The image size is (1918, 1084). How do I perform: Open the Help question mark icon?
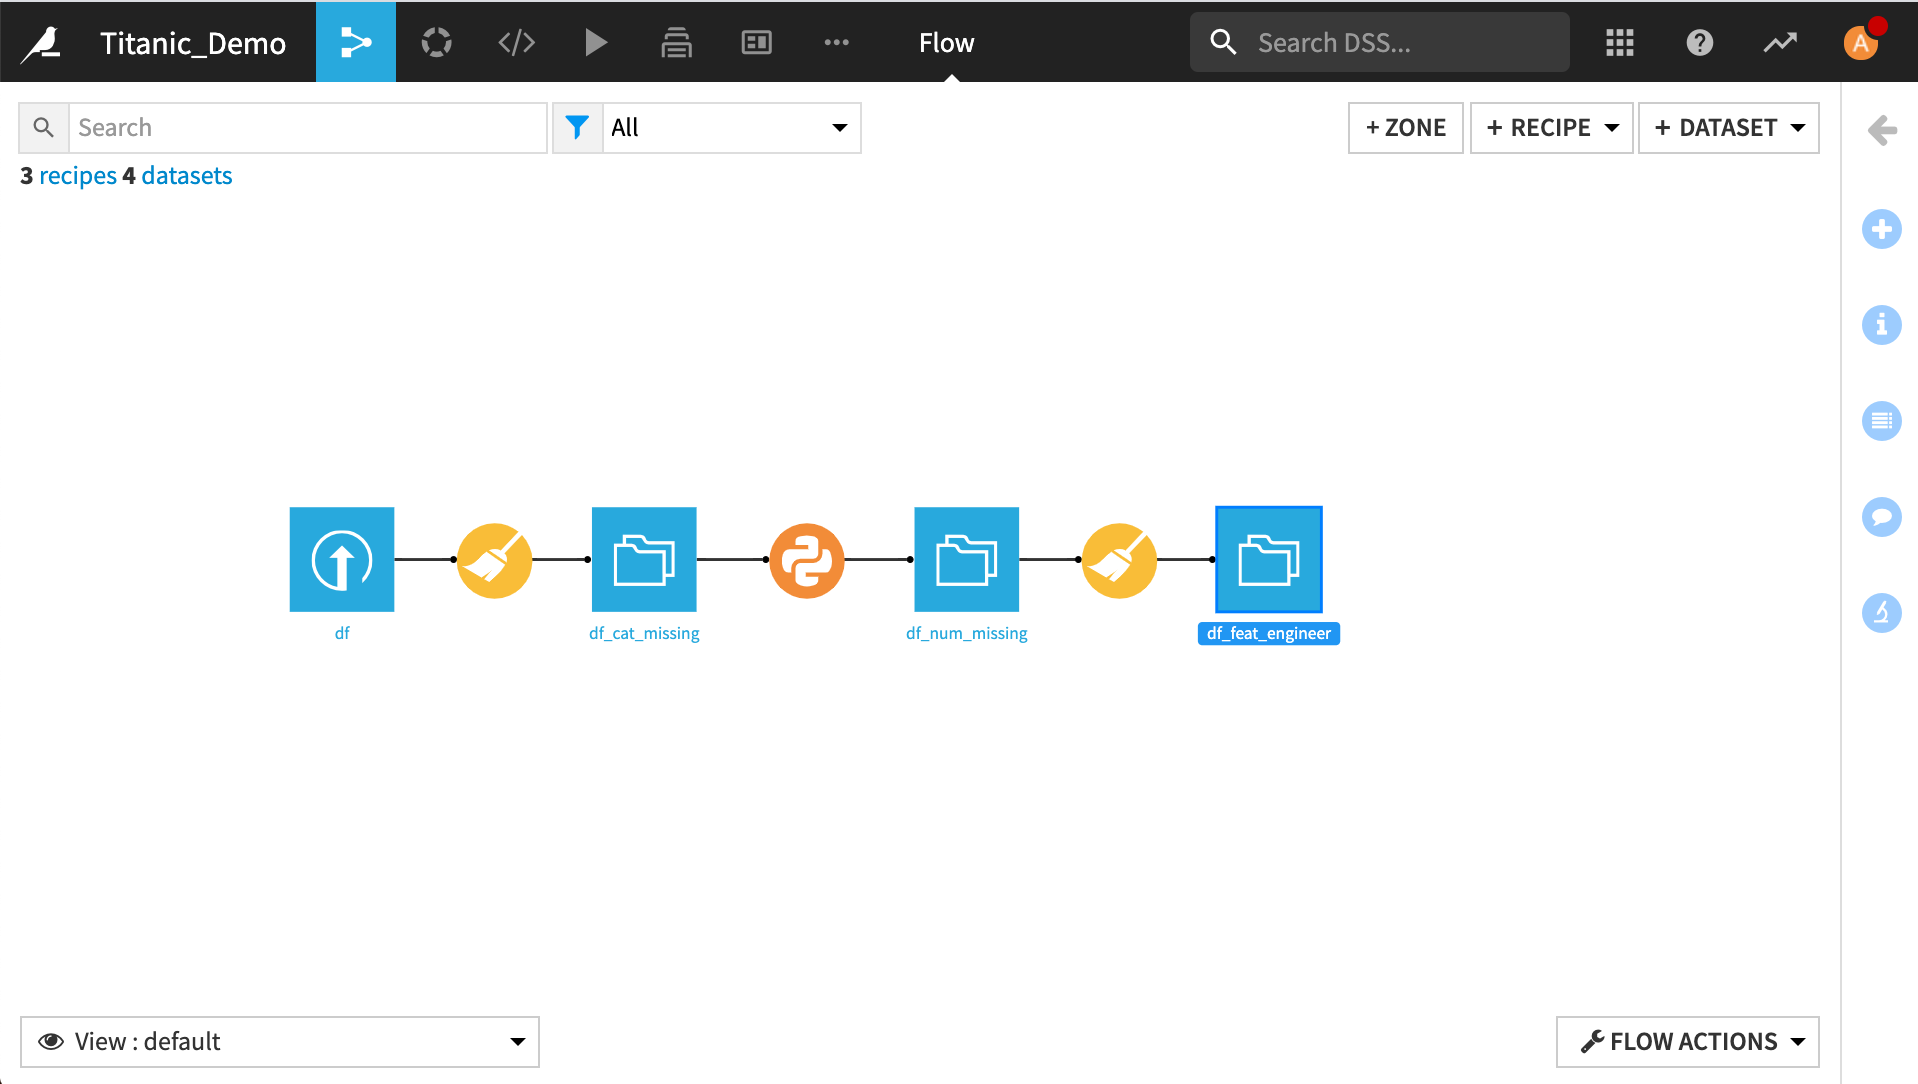pos(1699,42)
